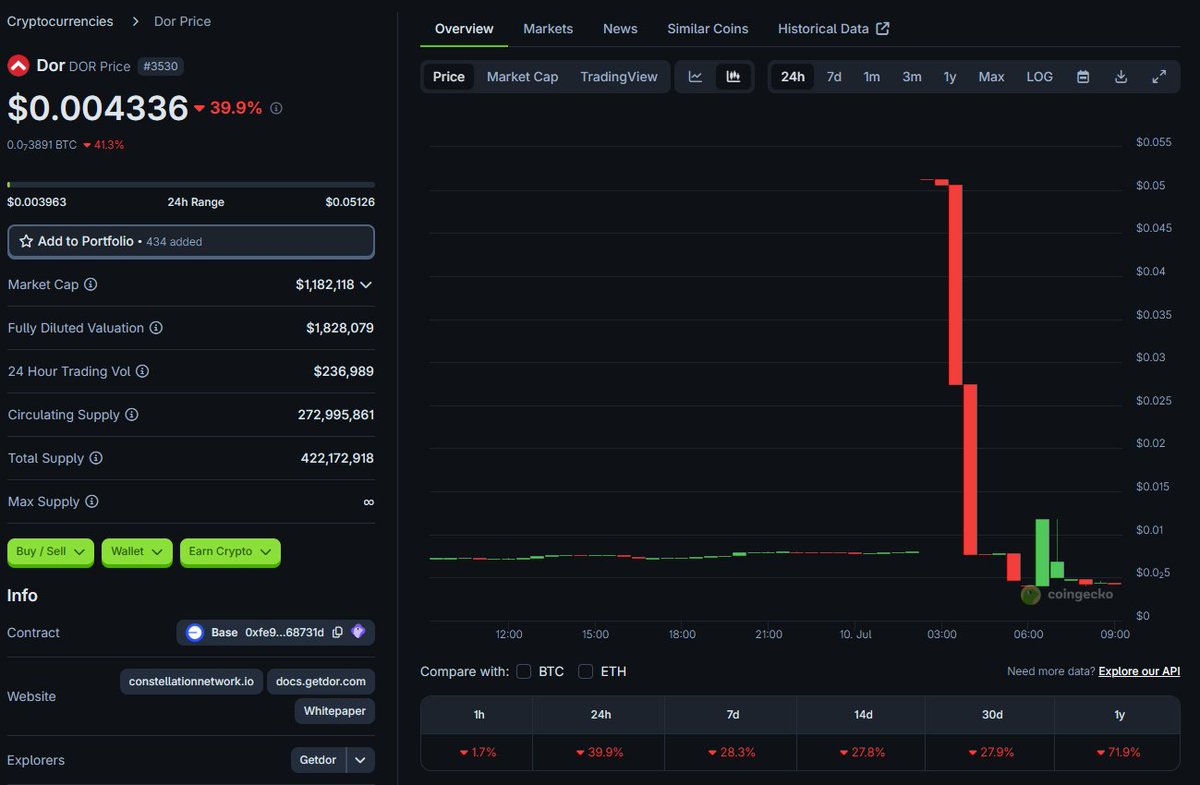1200x785 pixels.
Task: Copy the contract address icon
Action: point(337,632)
